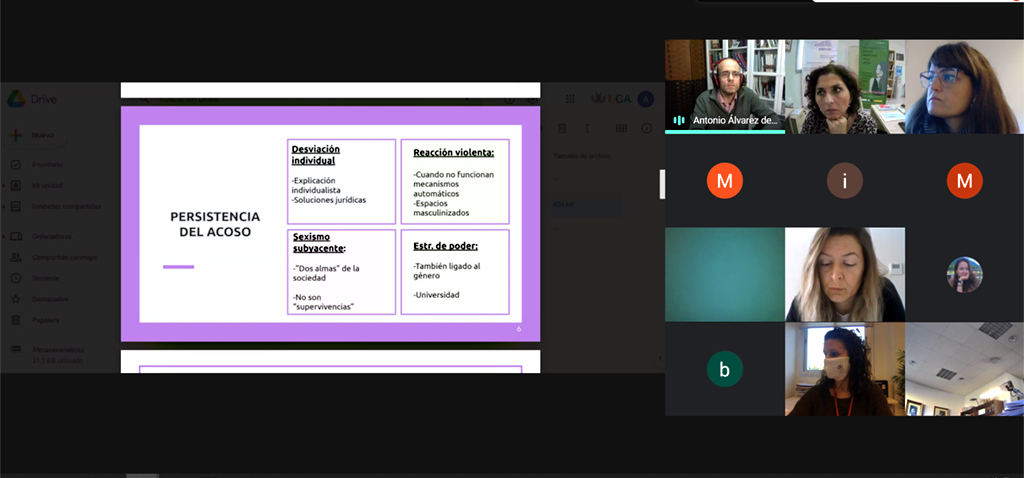Open Destacados starred section
1024x478 pixels.
coord(50,299)
